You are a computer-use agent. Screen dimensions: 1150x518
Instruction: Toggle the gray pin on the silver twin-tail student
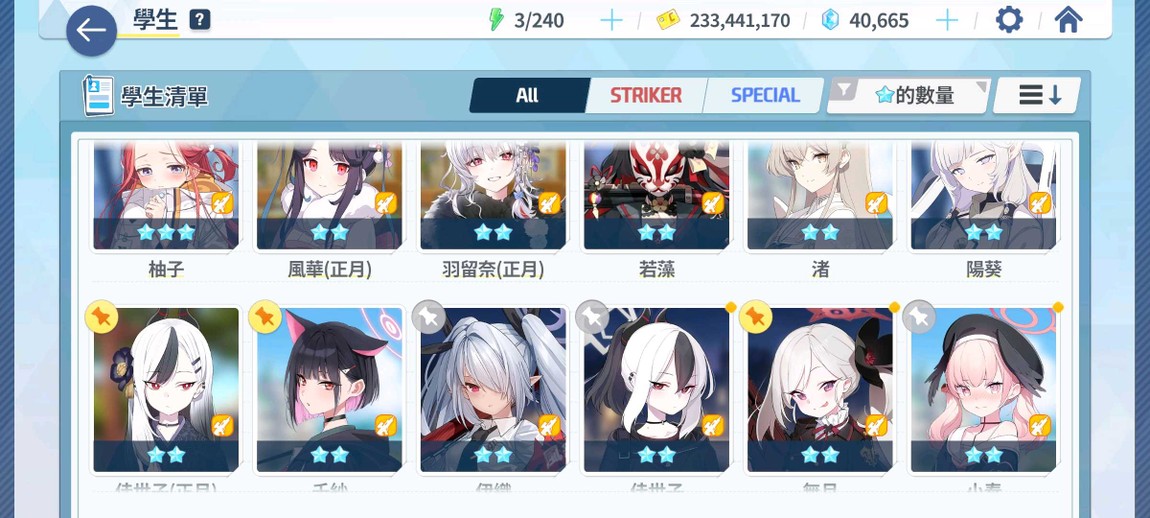coord(429,317)
